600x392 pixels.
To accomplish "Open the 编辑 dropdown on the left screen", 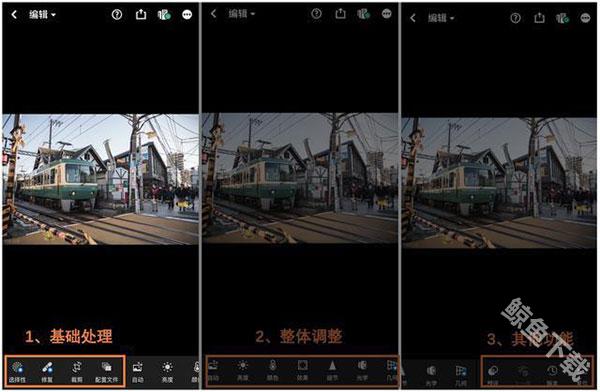I will (x=42, y=15).
